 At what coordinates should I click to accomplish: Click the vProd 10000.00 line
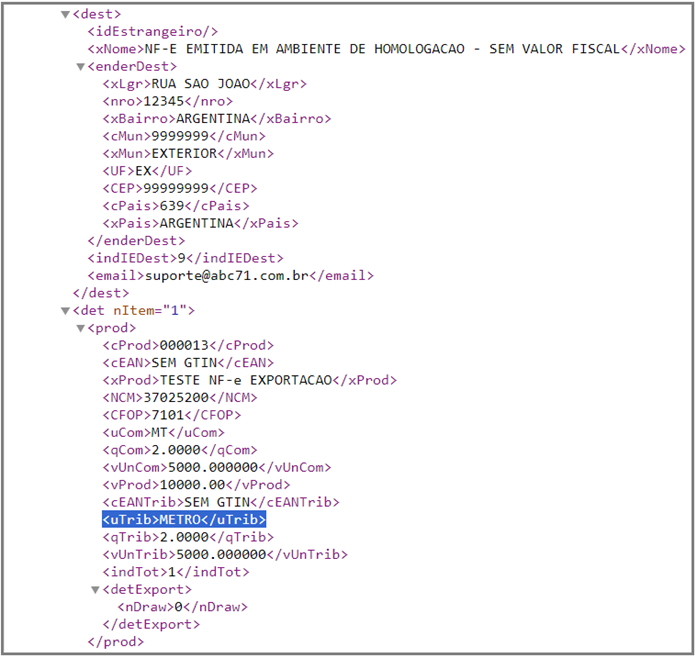pyautogui.click(x=196, y=485)
